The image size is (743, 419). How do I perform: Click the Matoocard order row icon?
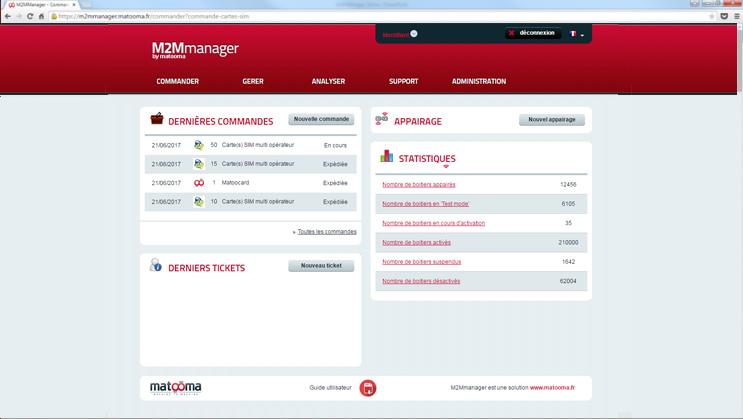coord(199,183)
